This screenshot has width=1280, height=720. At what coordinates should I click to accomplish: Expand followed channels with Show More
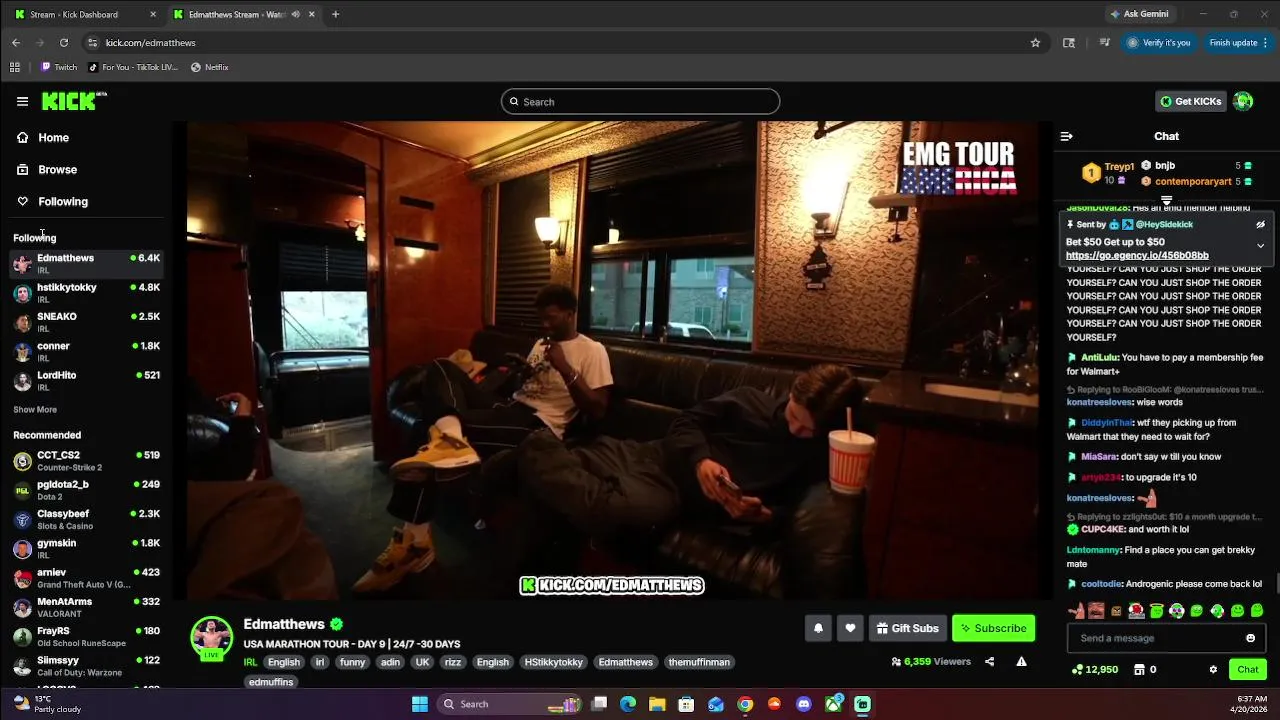[x=35, y=410]
